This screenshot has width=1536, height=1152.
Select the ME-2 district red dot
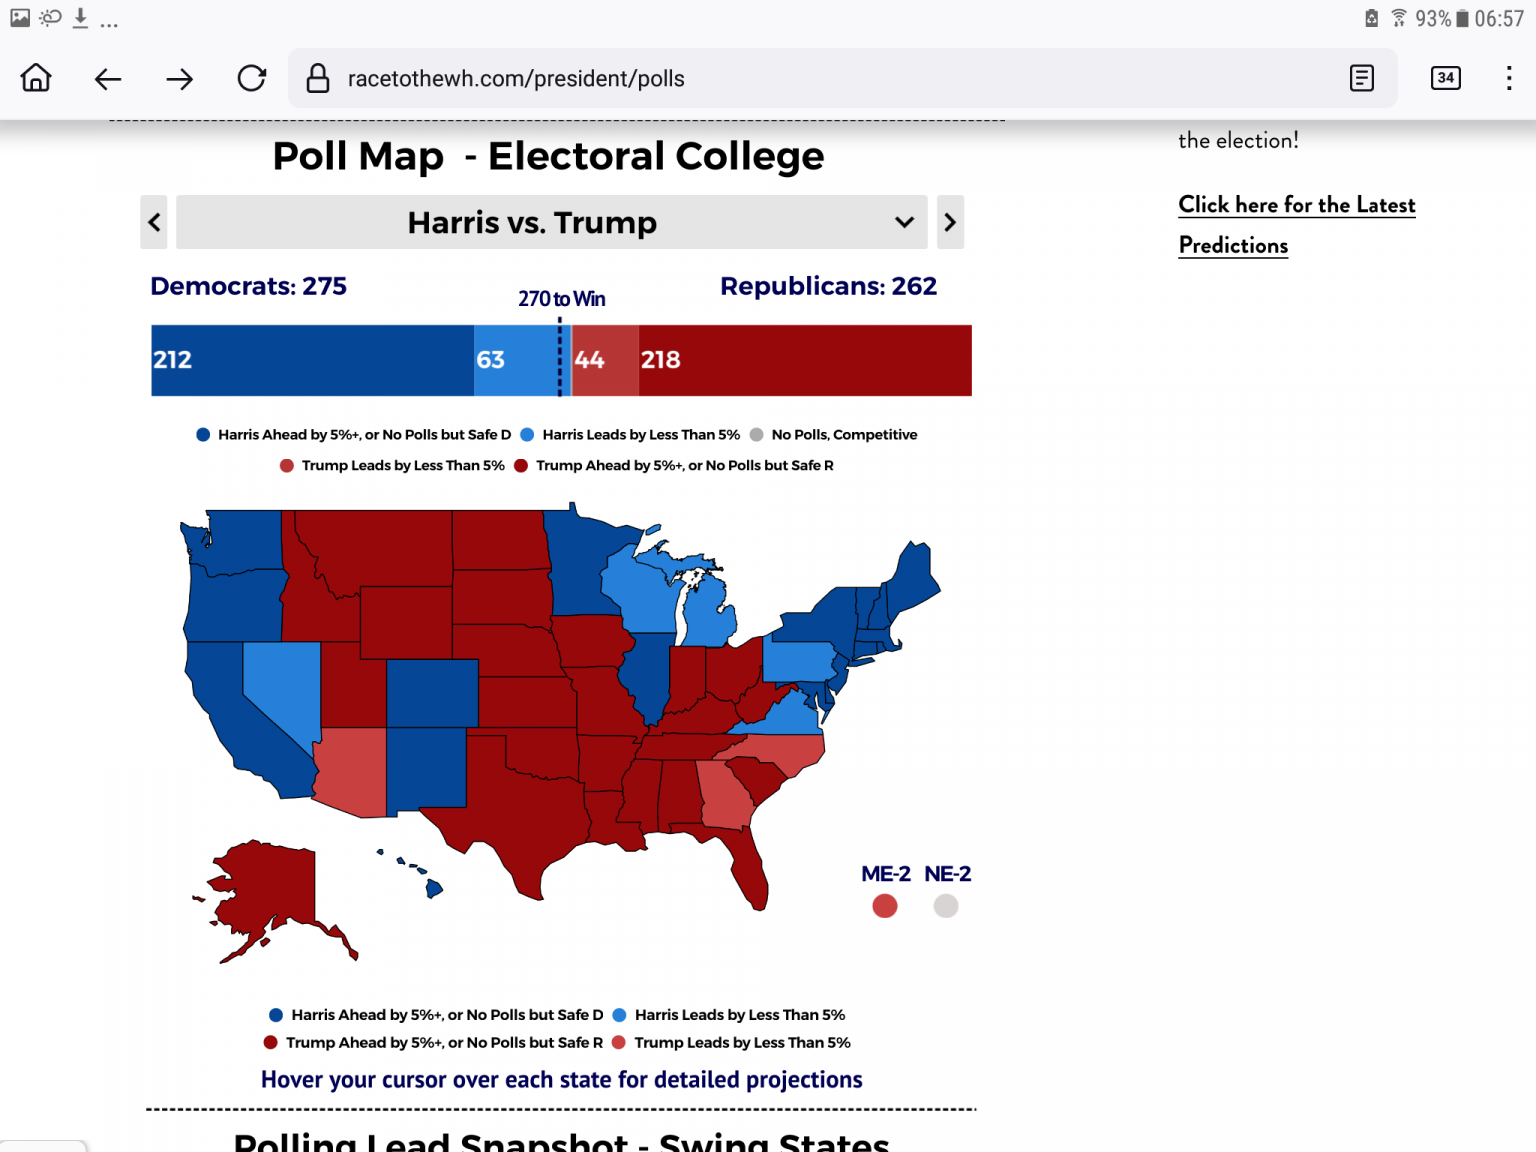tap(885, 906)
